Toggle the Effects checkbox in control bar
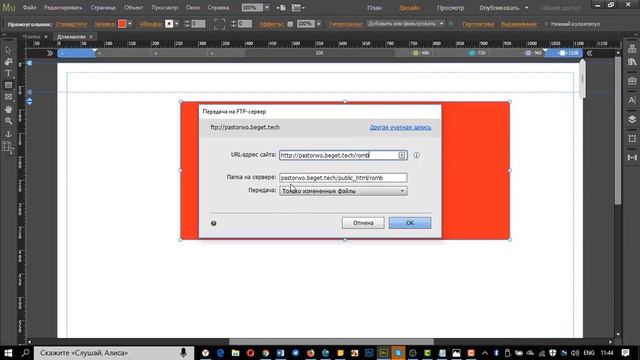The width and height of the screenshot is (640, 360). click(290, 24)
